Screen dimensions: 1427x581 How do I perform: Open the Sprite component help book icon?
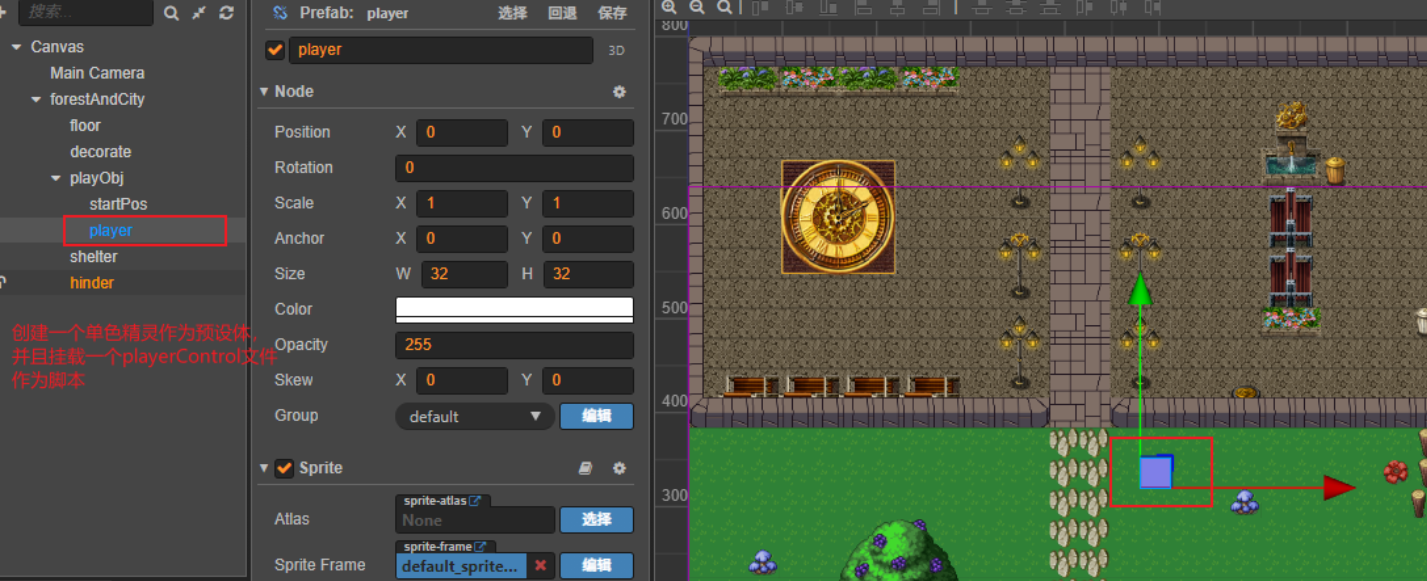pyautogui.click(x=587, y=468)
